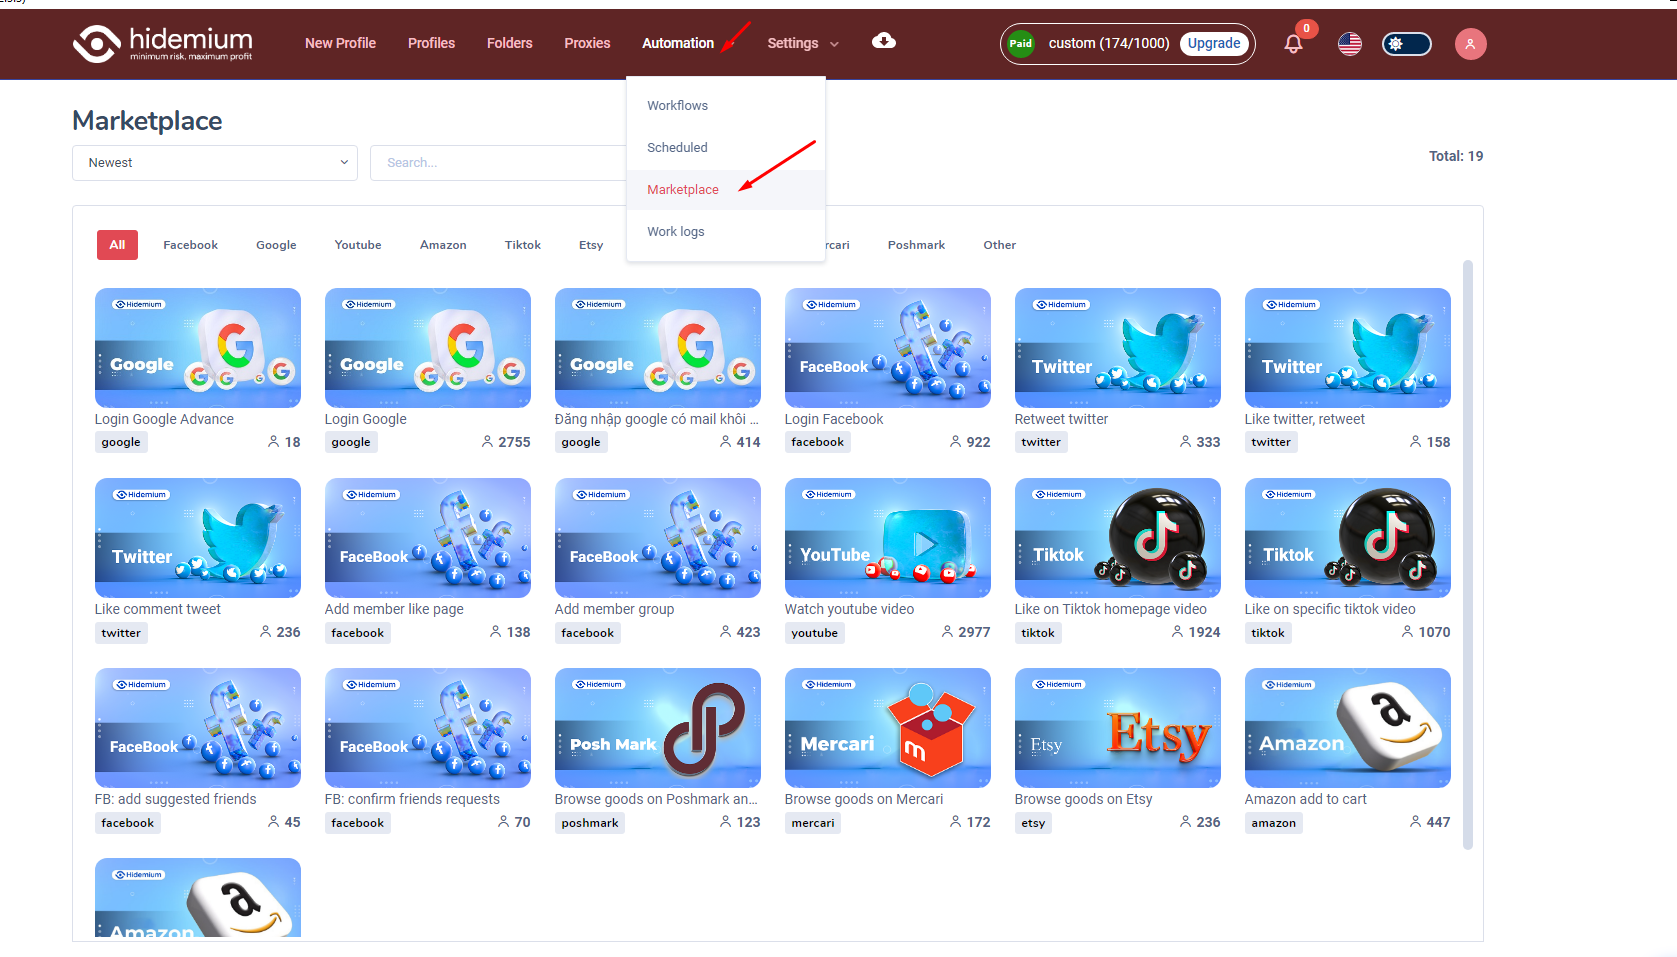Choose Work logs in the dropdown menu
1677x957 pixels.
[x=675, y=232]
